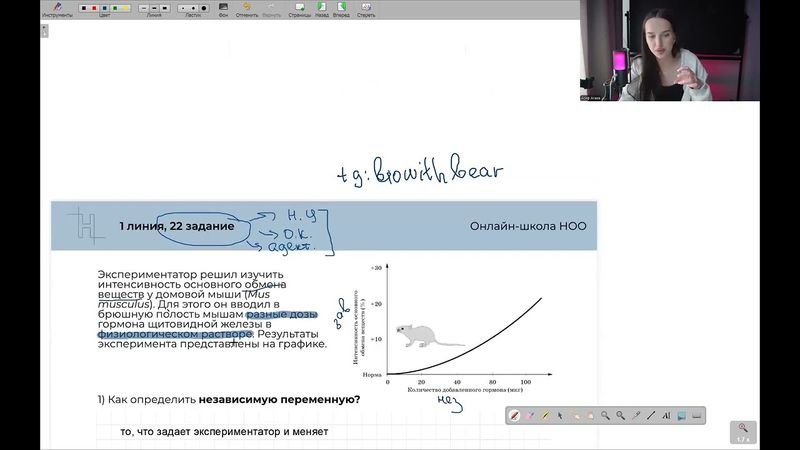Select the black pen color

tap(84, 8)
